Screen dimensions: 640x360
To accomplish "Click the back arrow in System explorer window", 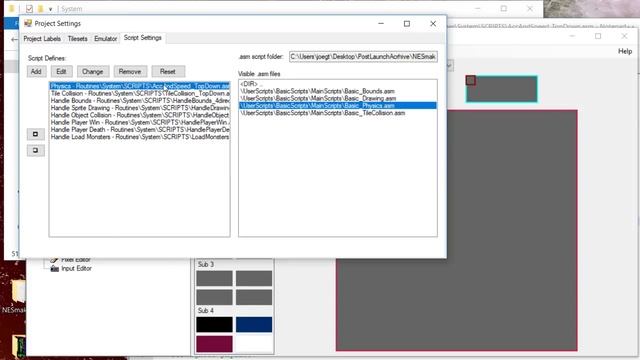I will click(x=14, y=40).
